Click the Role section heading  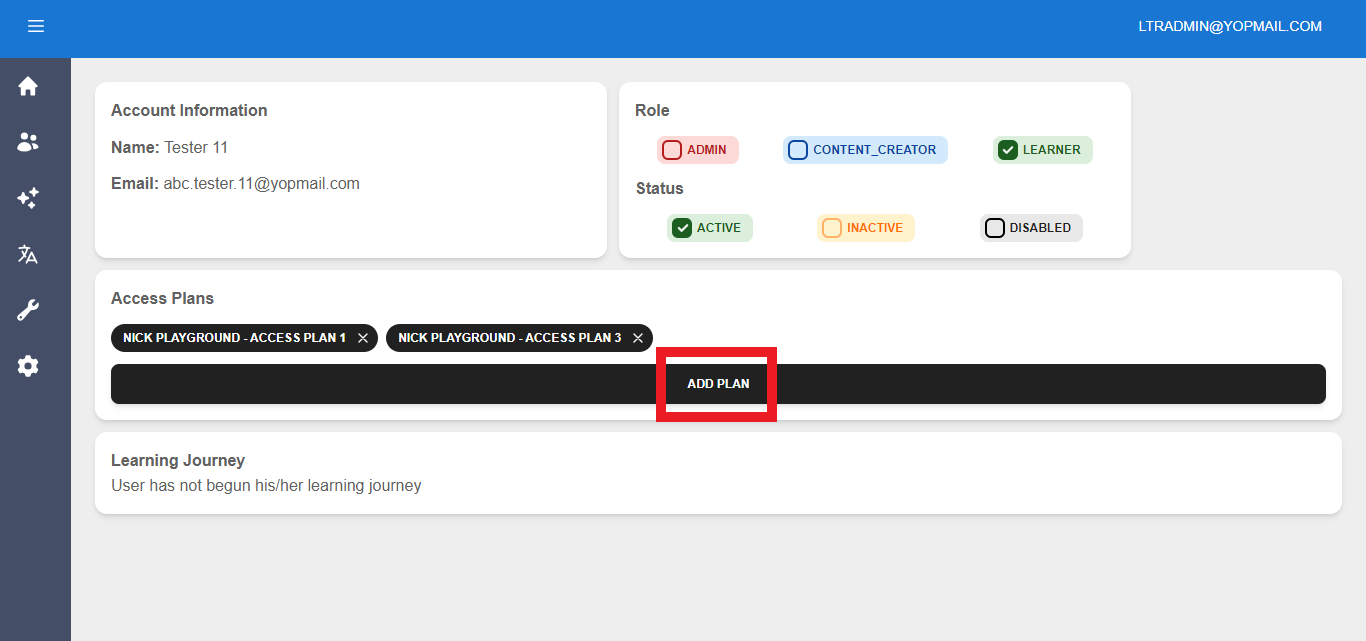click(652, 110)
